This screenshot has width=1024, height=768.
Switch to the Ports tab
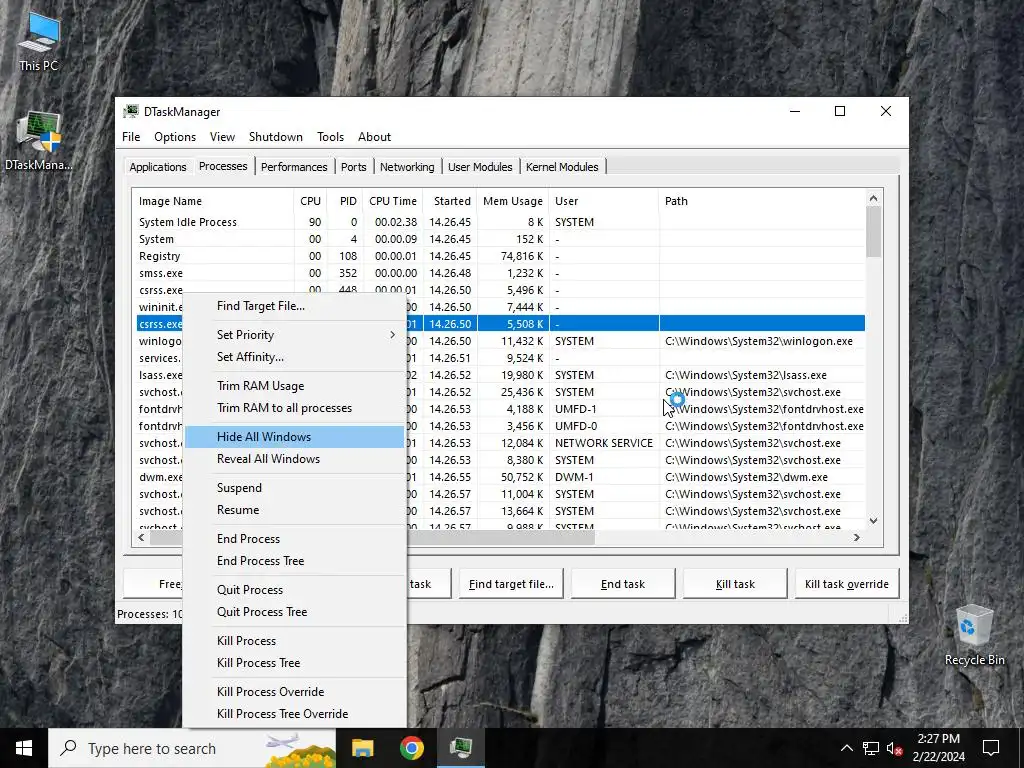pyautogui.click(x=353, y=167)
